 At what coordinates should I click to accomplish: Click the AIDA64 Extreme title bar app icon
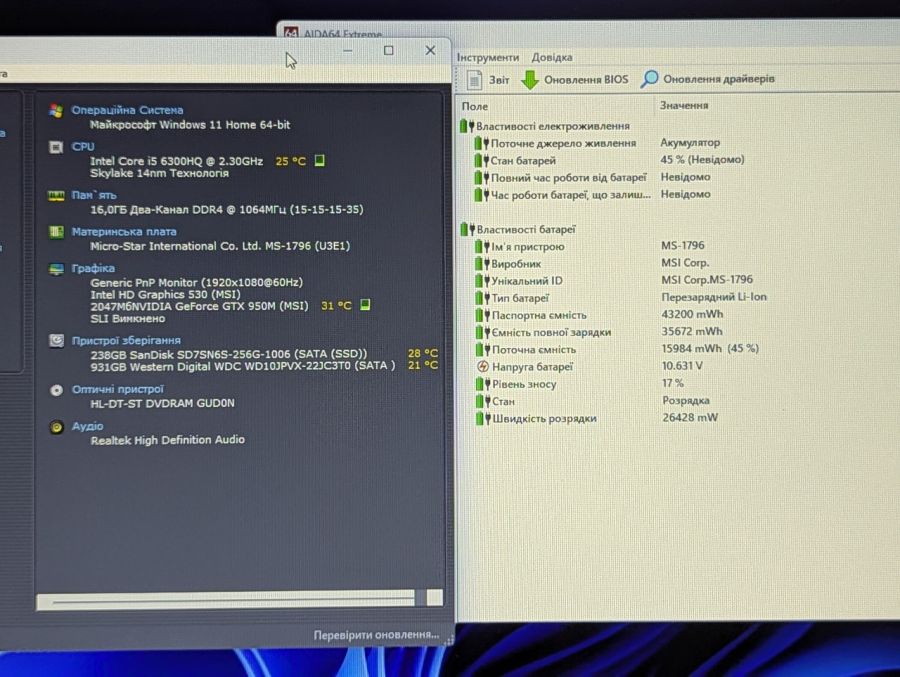pos(291,33)
